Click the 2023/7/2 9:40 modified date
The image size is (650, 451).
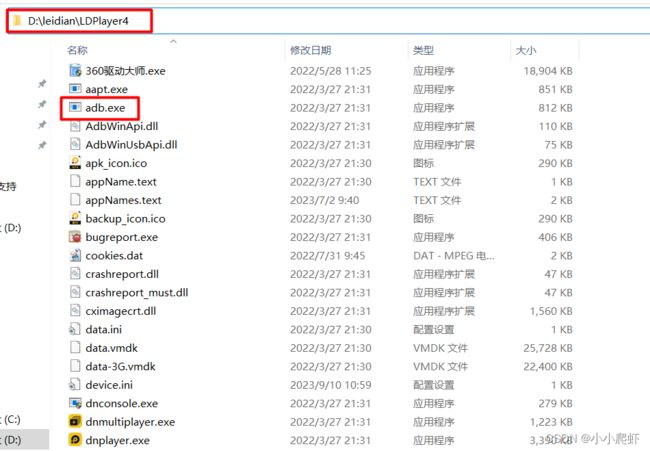click(x=325, y=200)
